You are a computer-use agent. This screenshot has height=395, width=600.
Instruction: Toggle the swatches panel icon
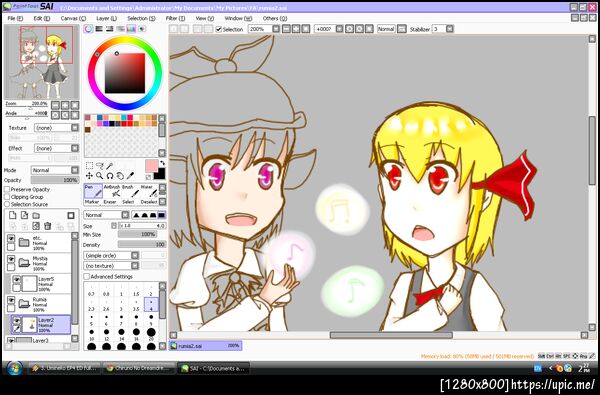point(131,29)
